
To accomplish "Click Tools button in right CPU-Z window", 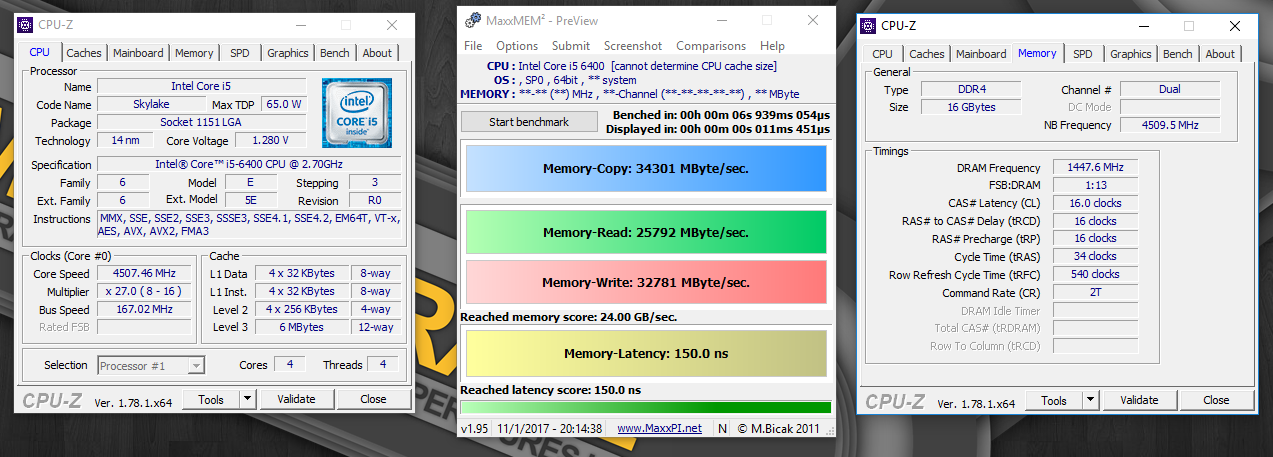I will 1054,400.
